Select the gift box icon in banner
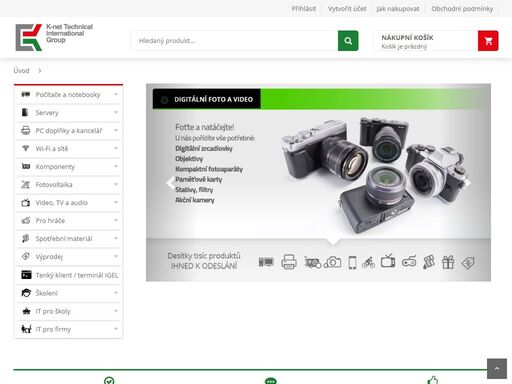 [448, 262]
